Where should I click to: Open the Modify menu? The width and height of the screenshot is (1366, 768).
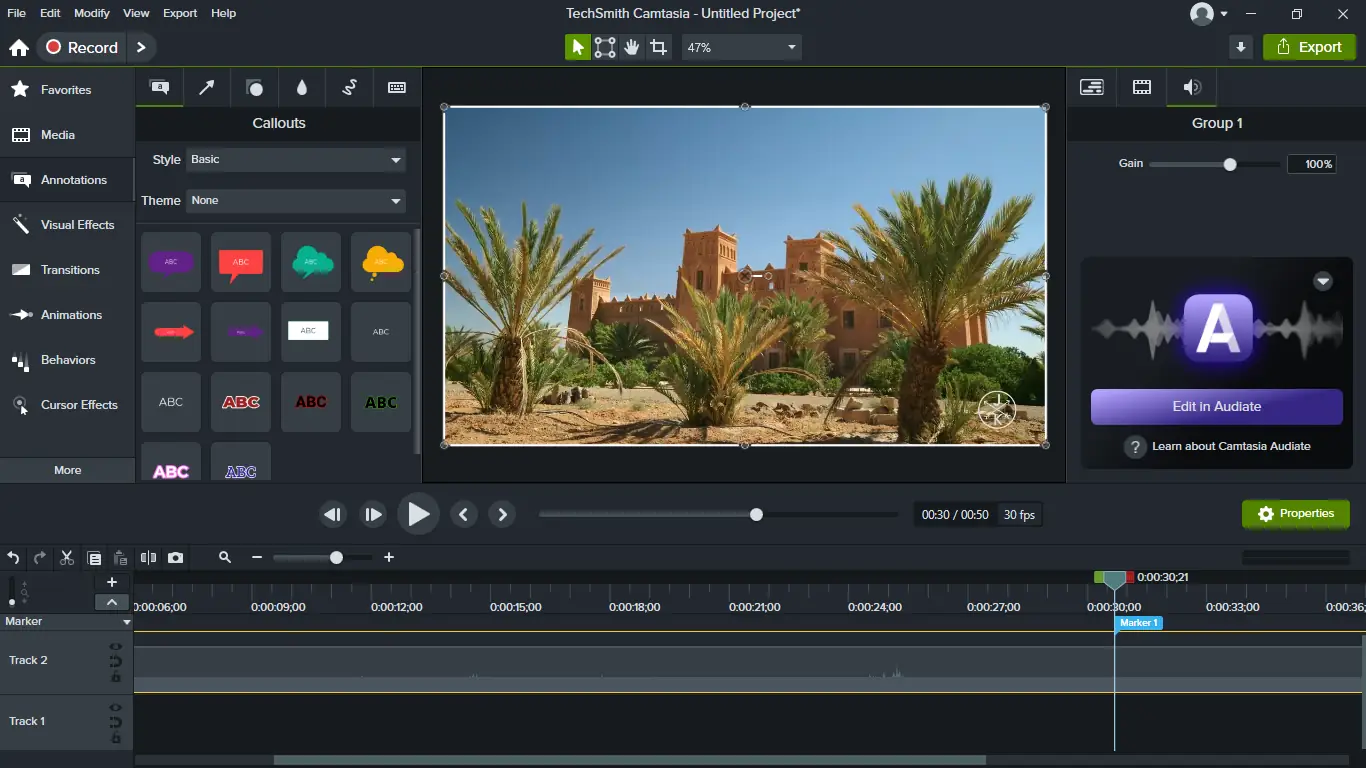tap(92, 13)
